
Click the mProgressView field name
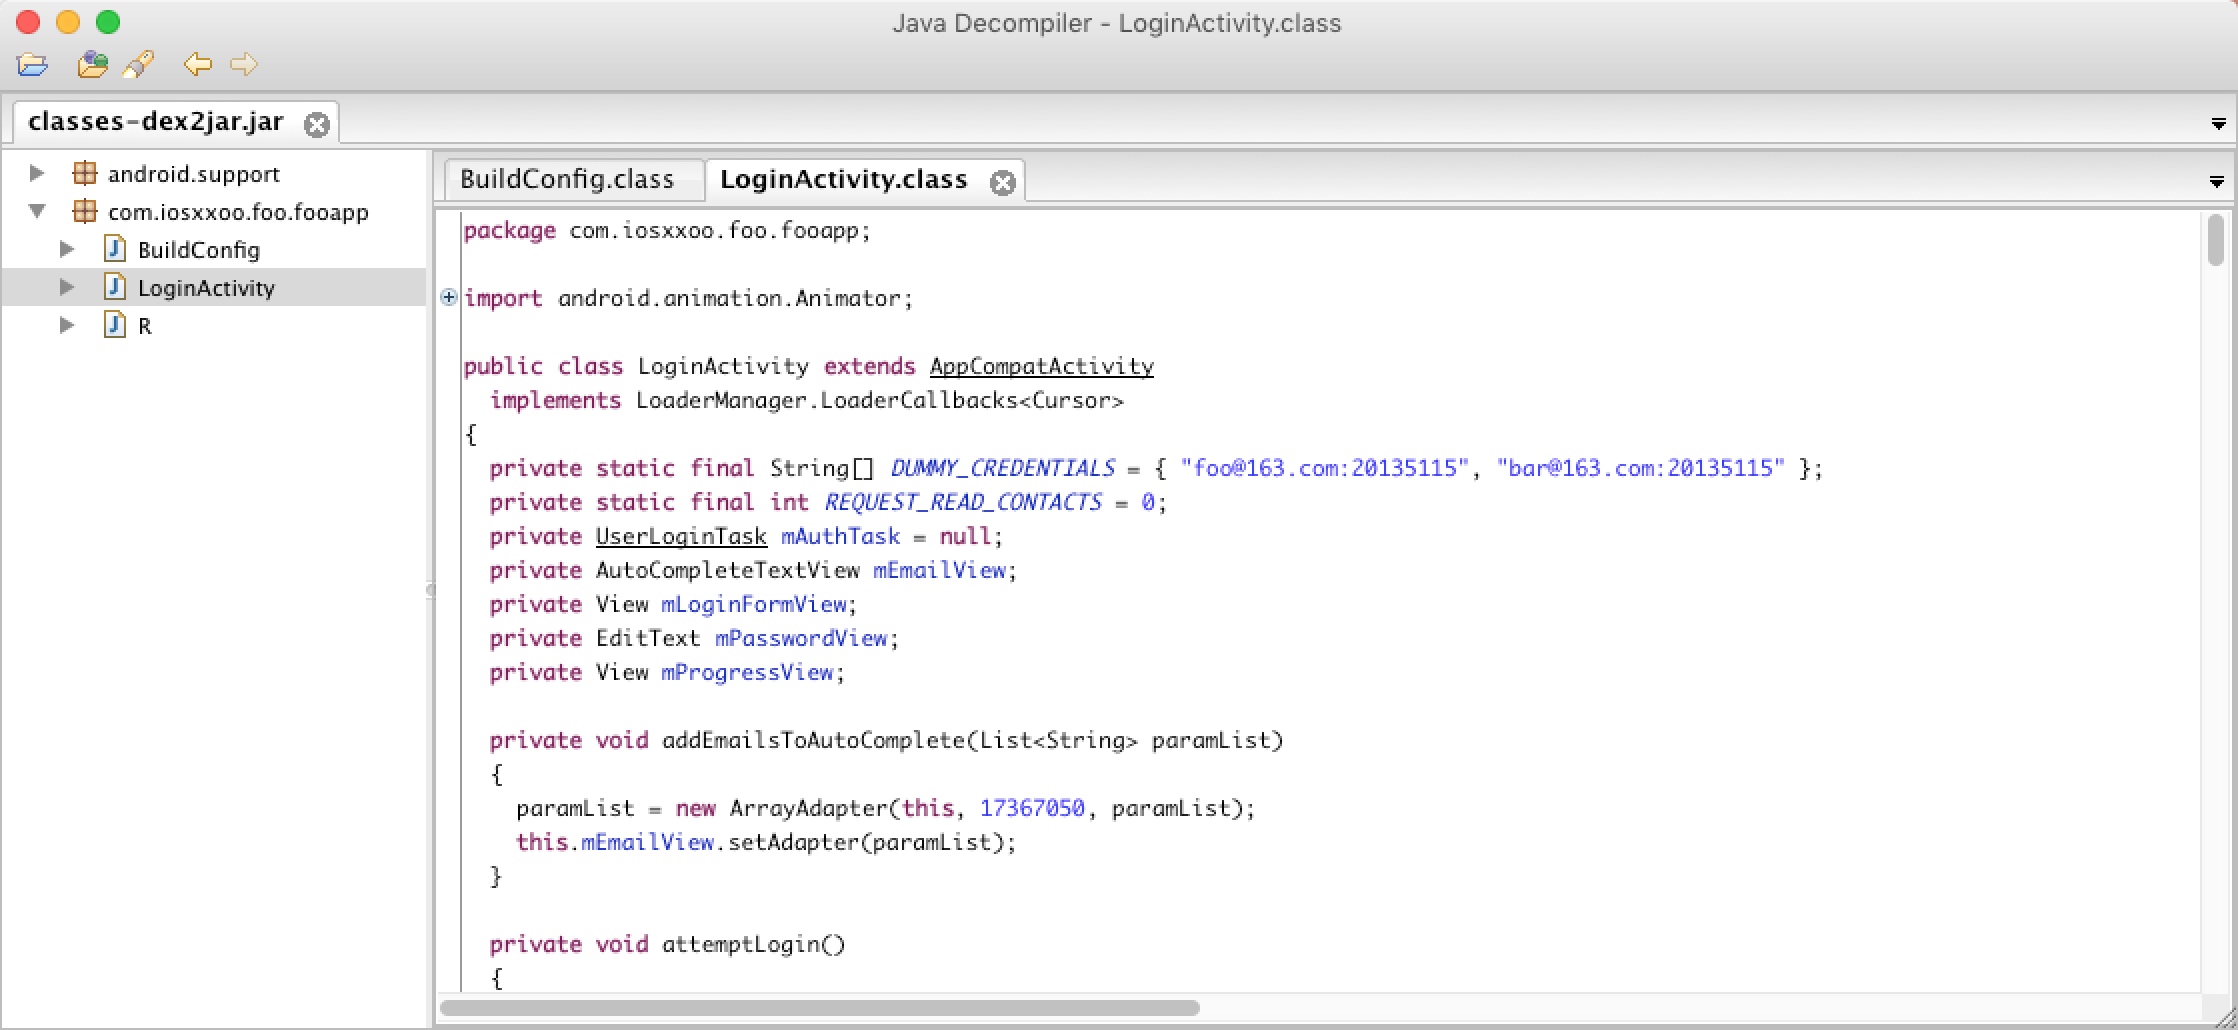pos(747,672)
